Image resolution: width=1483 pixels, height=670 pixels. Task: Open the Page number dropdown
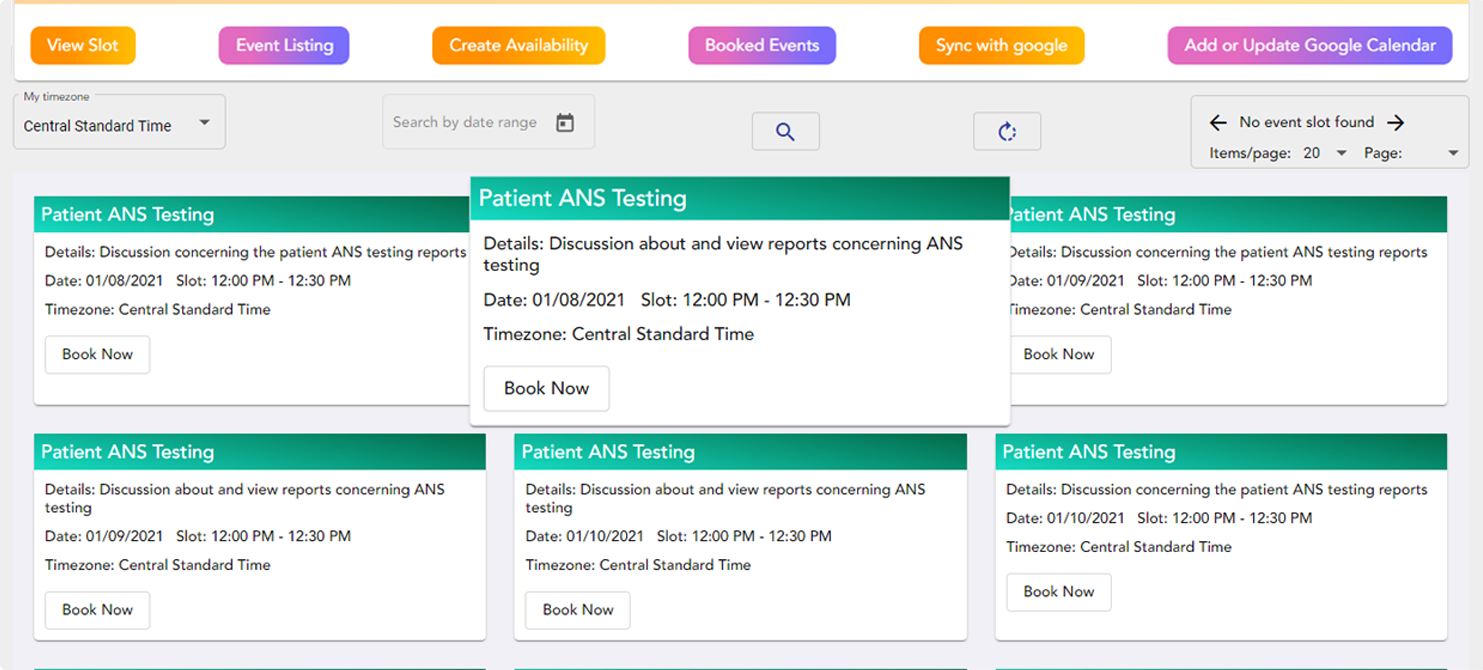pos(1452,153)
